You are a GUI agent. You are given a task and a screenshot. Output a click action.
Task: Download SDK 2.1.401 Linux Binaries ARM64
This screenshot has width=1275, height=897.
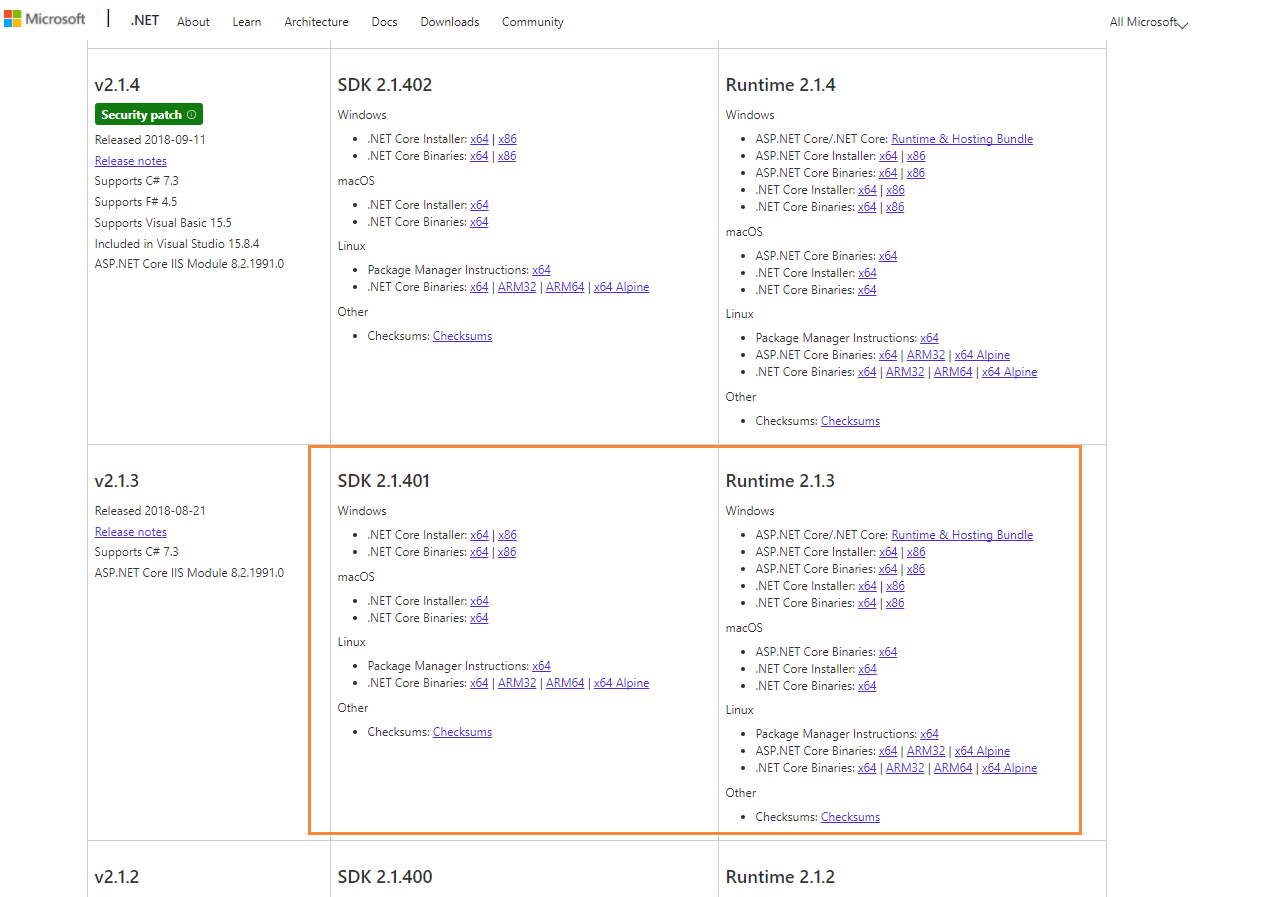pos(565,683)
